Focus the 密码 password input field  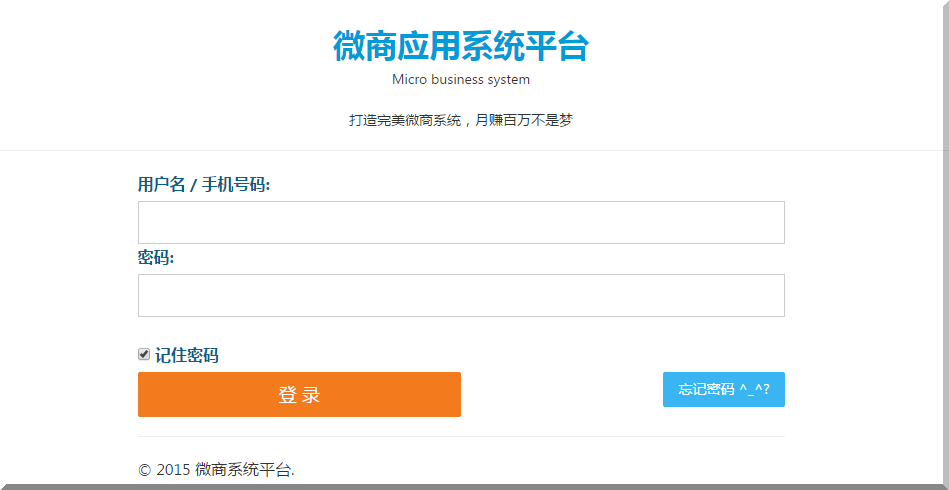(x=460, y=295)
